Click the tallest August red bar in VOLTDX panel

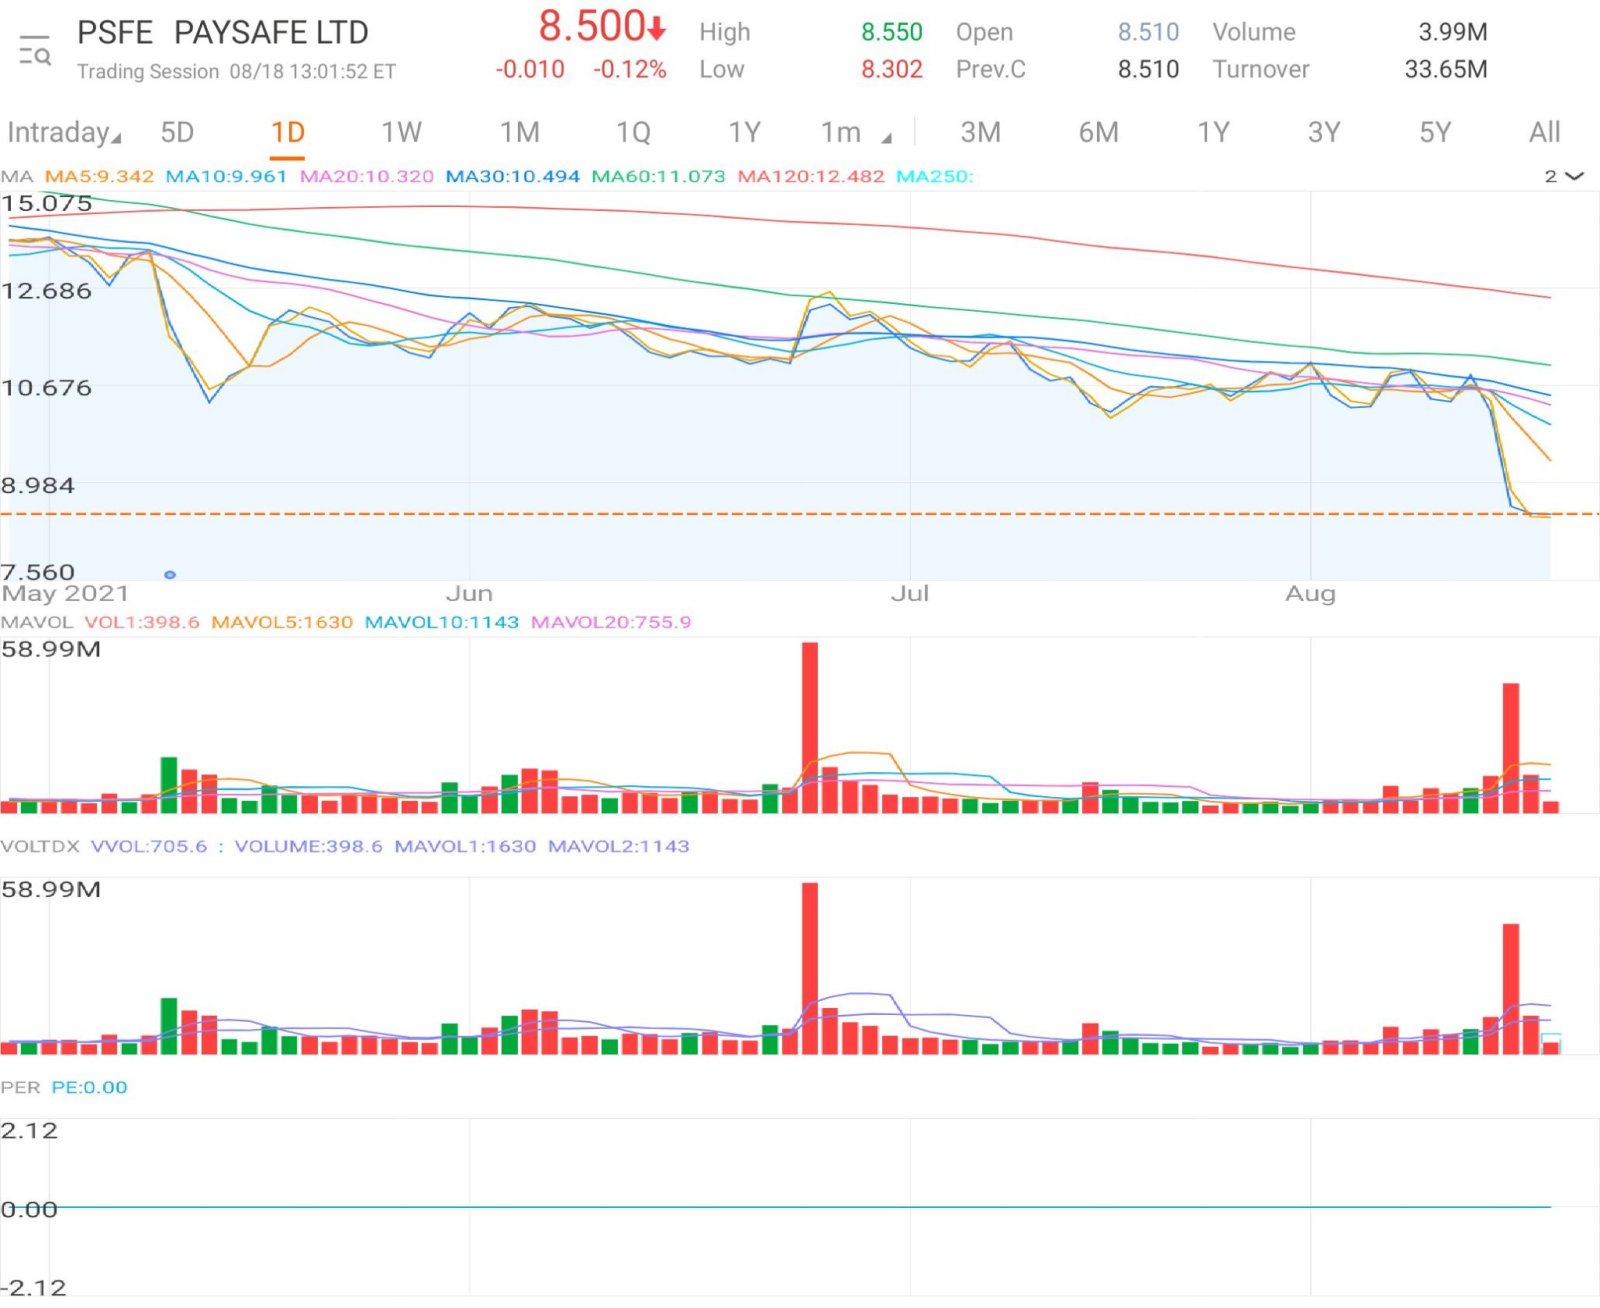pyautogui.click(x=1511, y=988)
